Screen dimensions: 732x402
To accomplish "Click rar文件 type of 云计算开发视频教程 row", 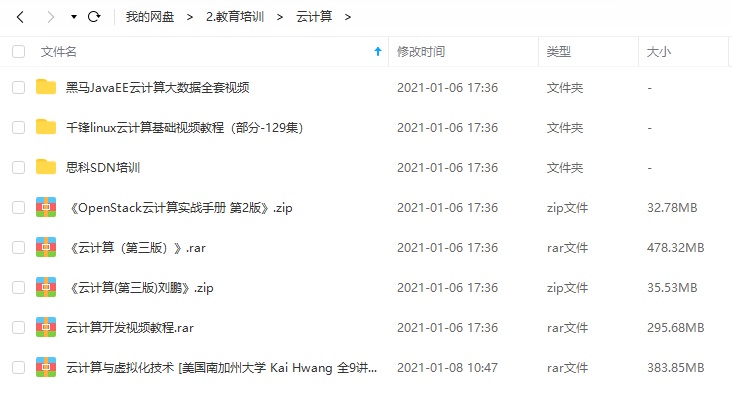I will 567,327.
